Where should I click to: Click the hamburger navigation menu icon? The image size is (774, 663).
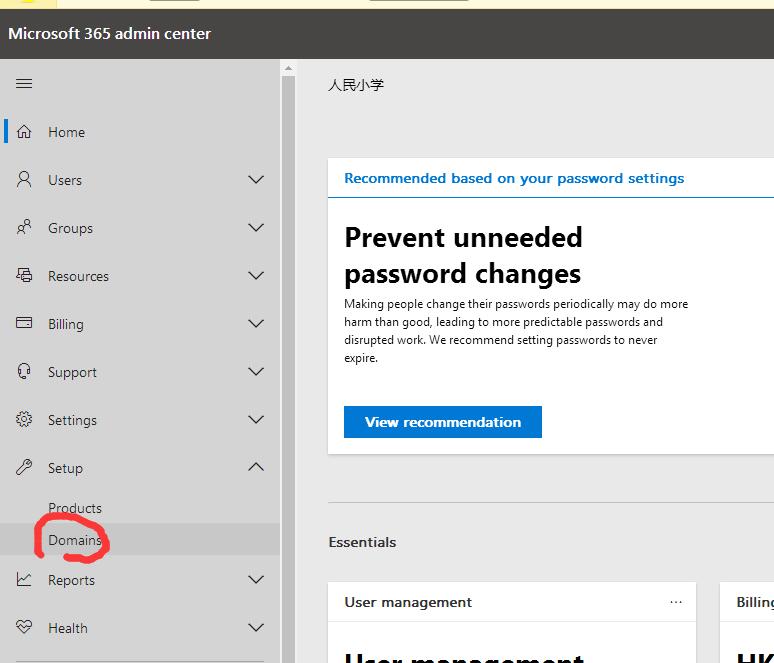(x=24, y=83)
